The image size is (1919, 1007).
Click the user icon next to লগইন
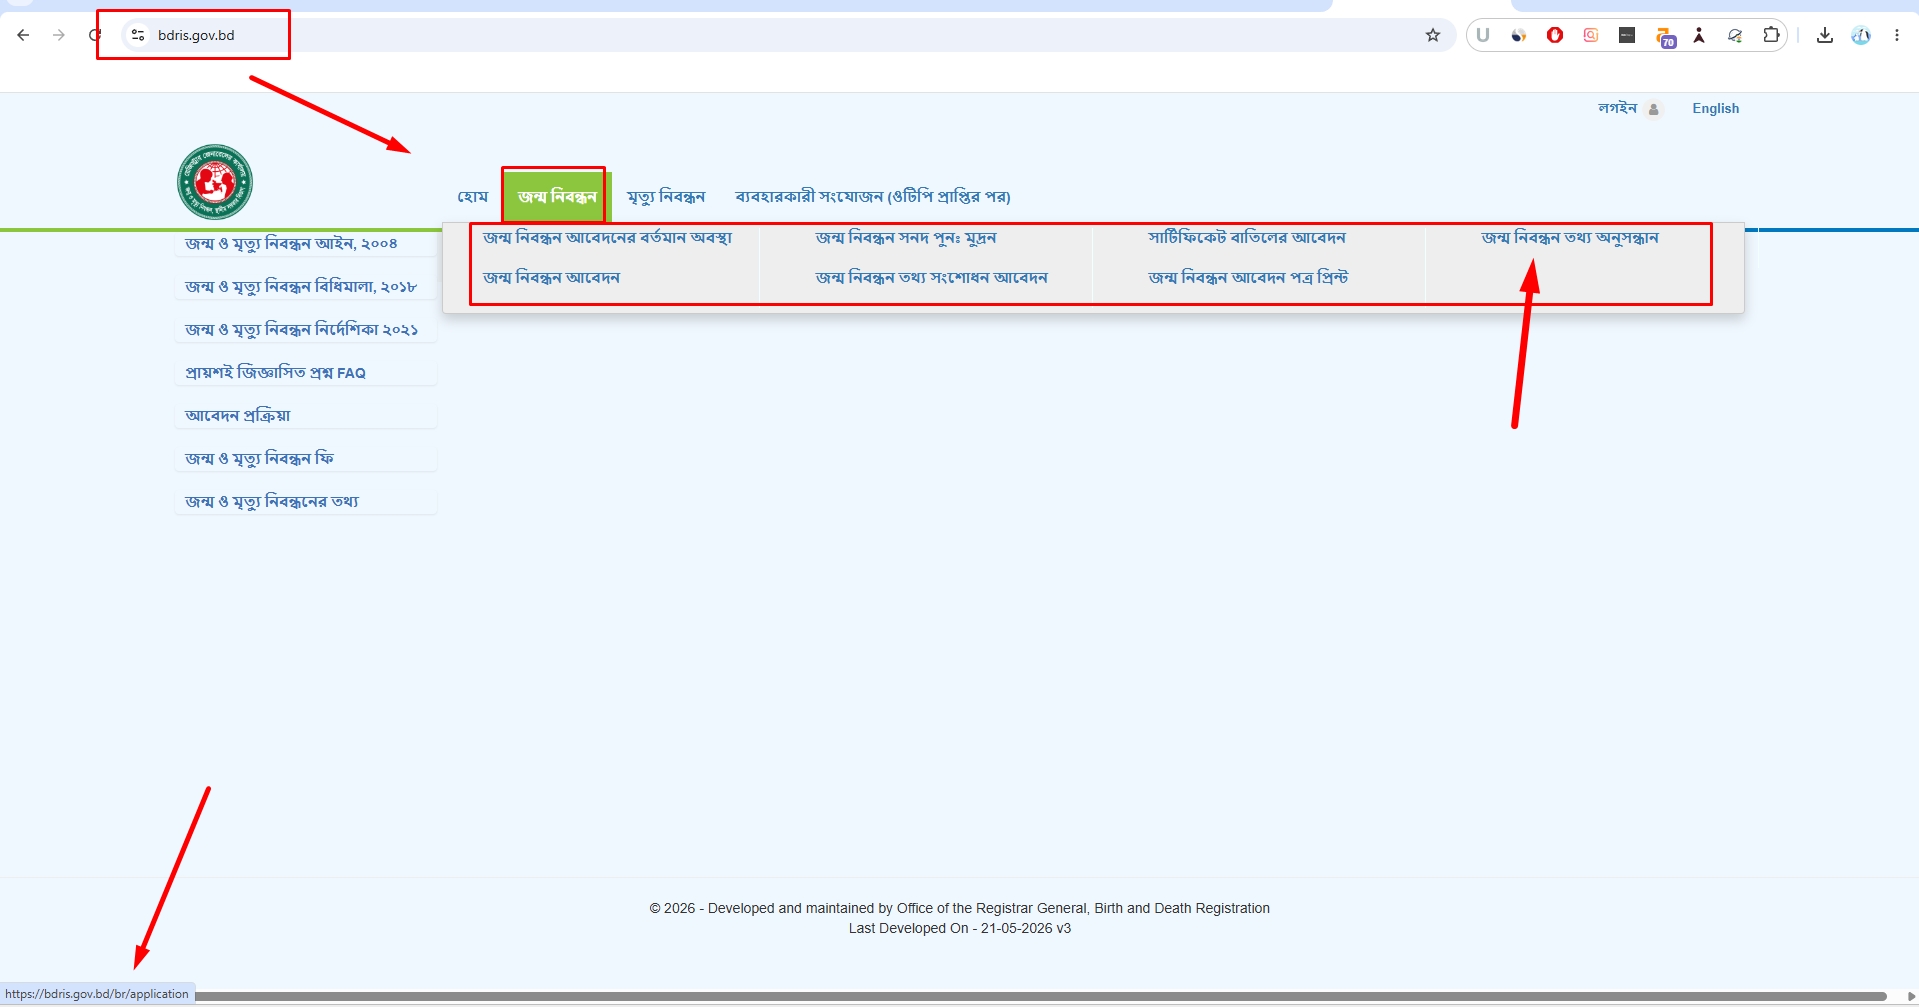(1654, 110)
